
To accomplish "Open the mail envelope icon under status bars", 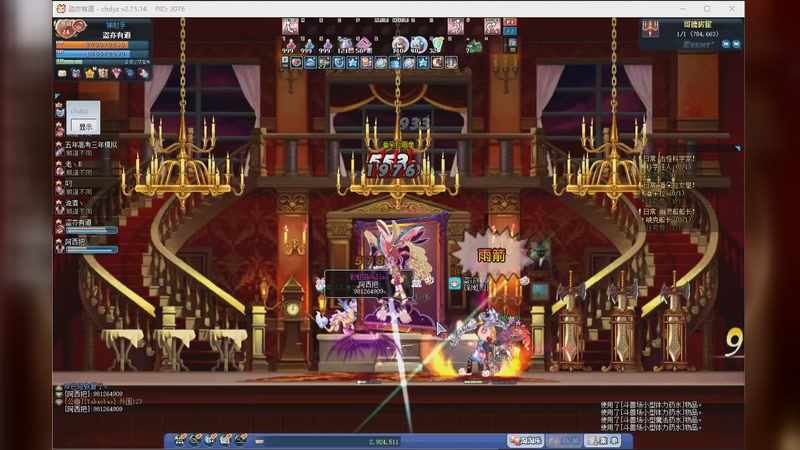I will (x=62, y=73).
